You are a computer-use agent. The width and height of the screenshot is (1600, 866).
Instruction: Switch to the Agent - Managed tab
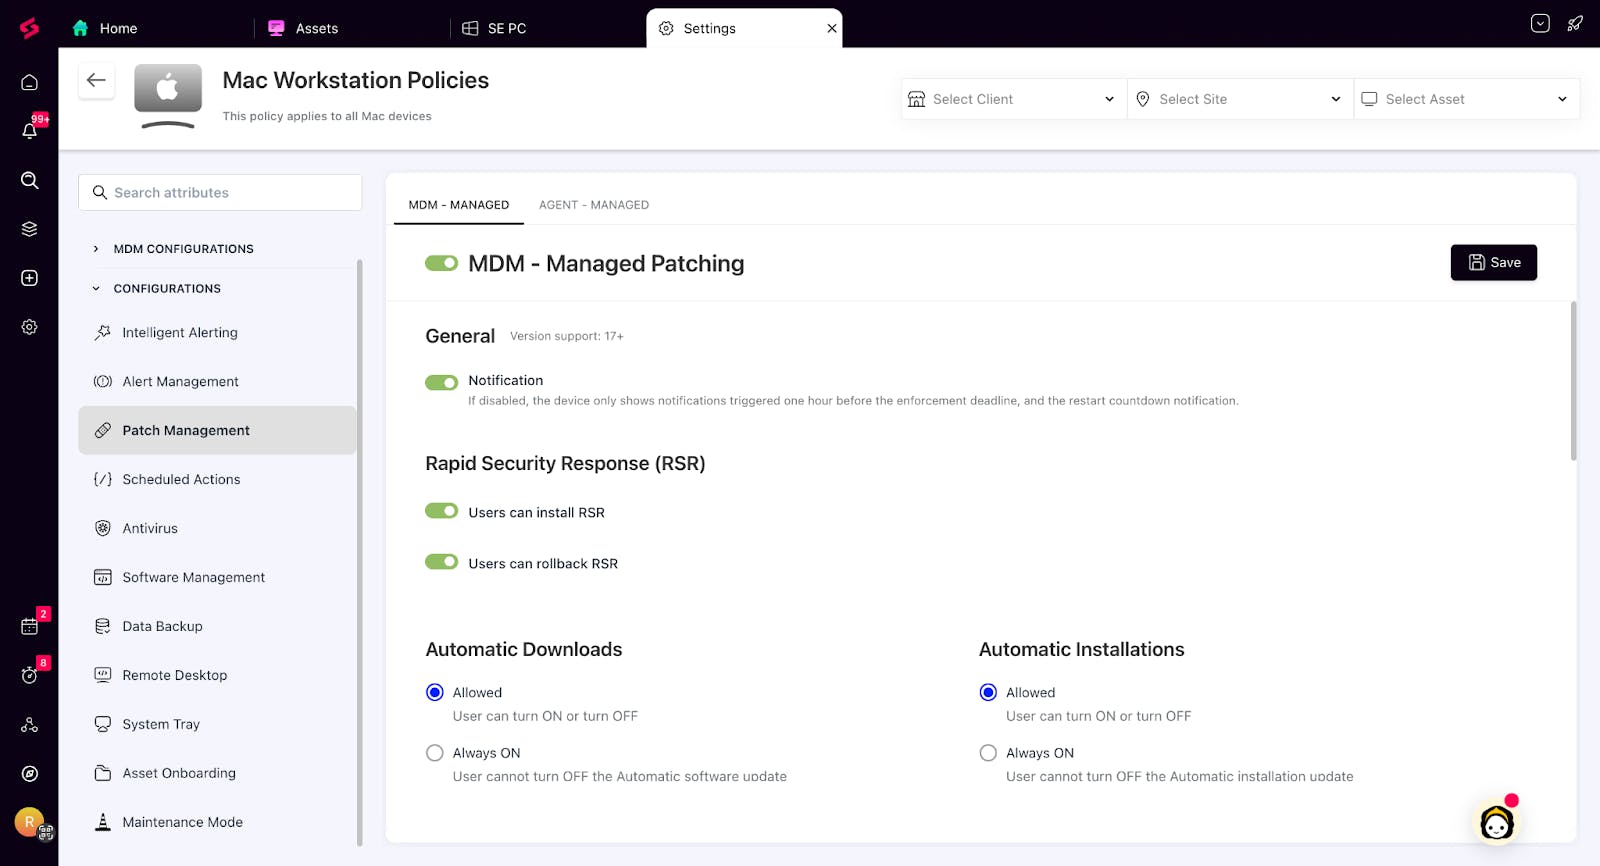[593, 205]
